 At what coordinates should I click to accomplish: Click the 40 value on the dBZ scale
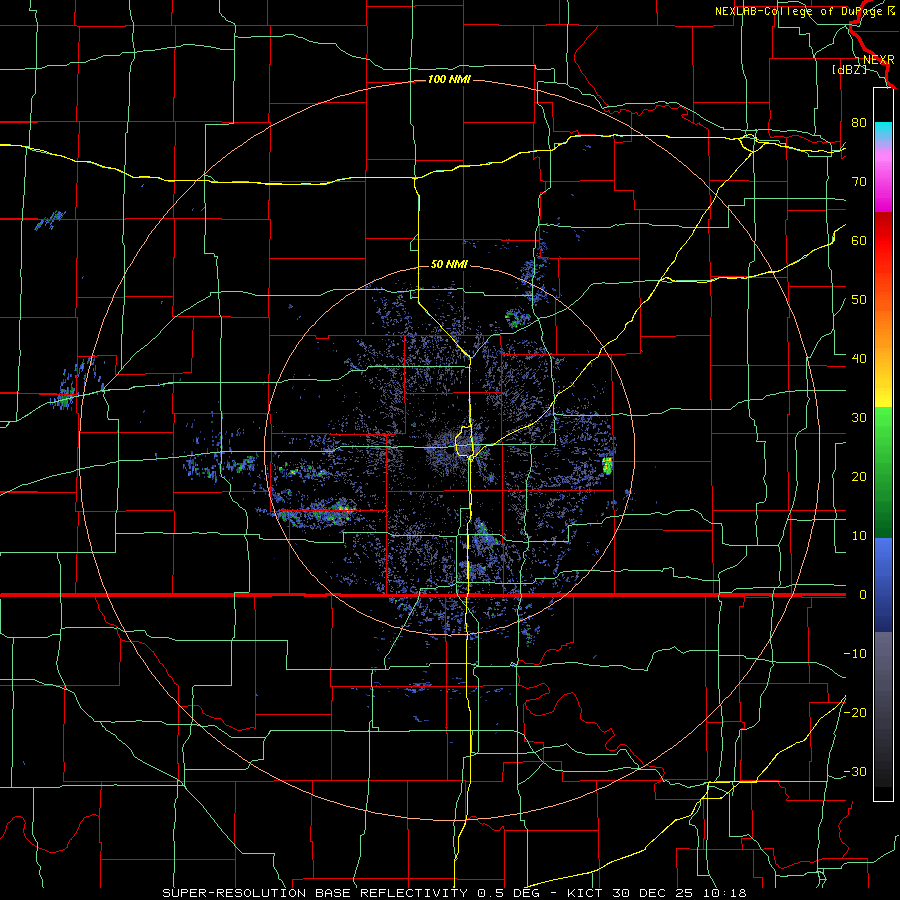tap(859, 359)
